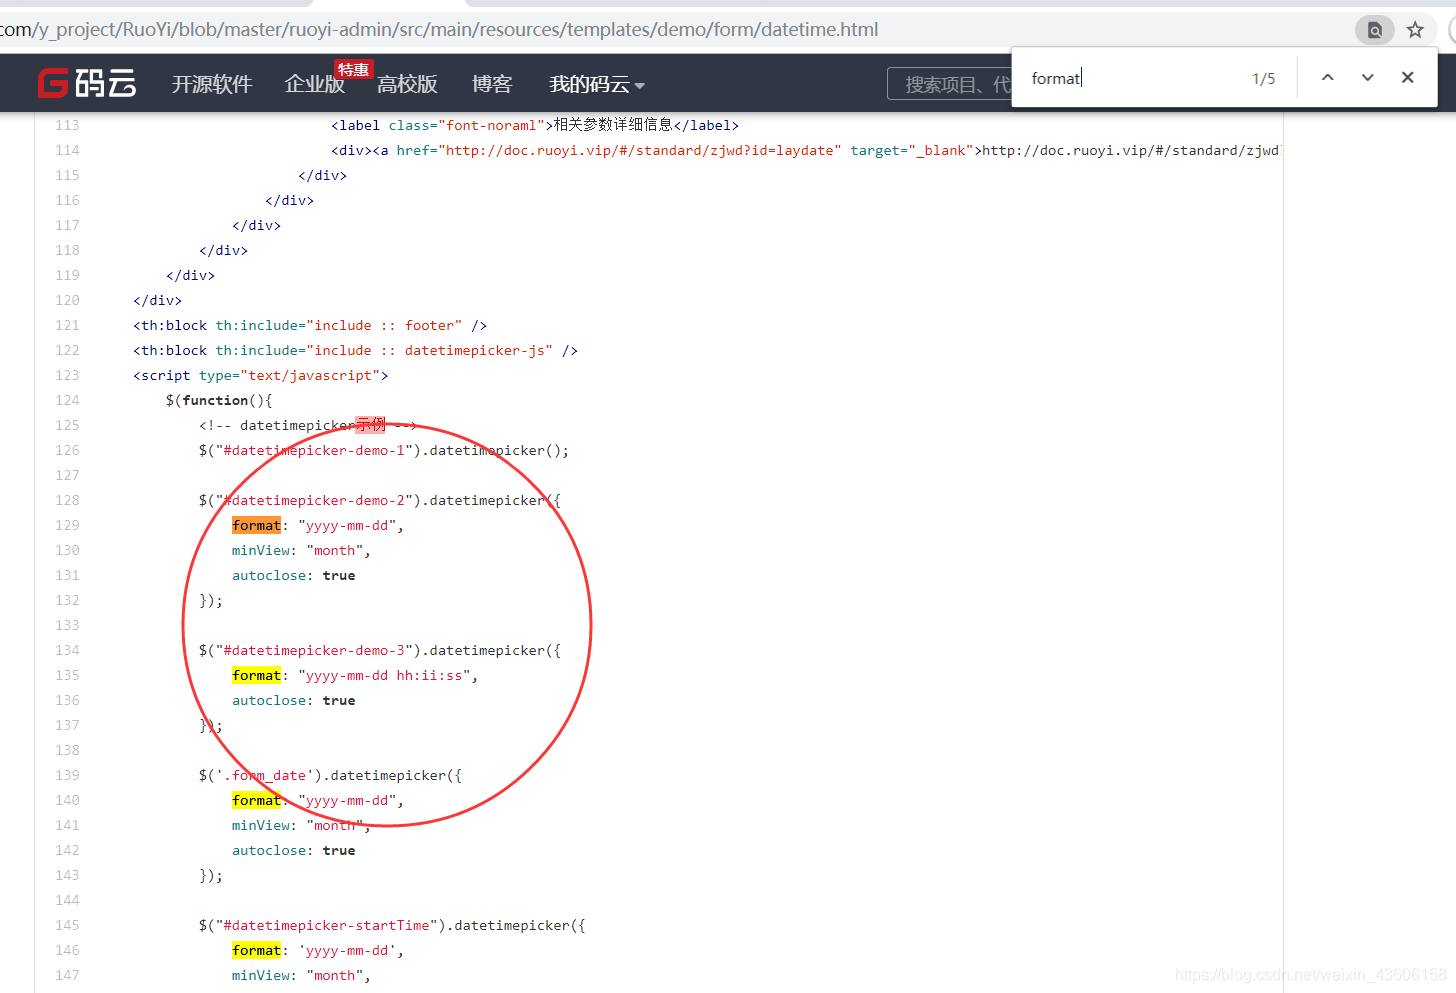Click the 搜索项目 search box
Screen dimensions: 1456x993
950,84
